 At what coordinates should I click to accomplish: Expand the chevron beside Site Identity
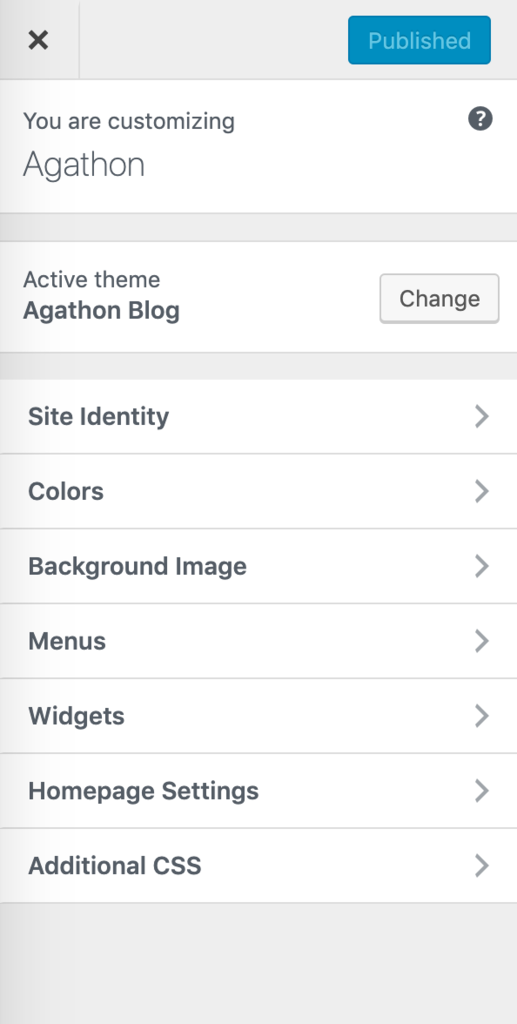pyautogui.click(x=482, y=417)
